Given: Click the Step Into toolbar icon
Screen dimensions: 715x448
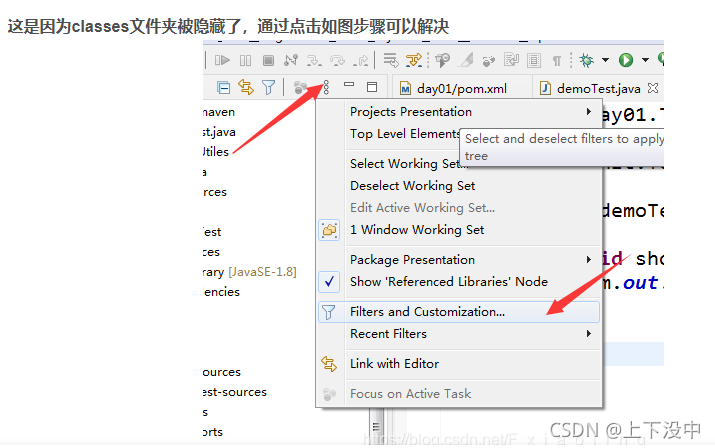Looking at the screenshot, I should 314,60.
